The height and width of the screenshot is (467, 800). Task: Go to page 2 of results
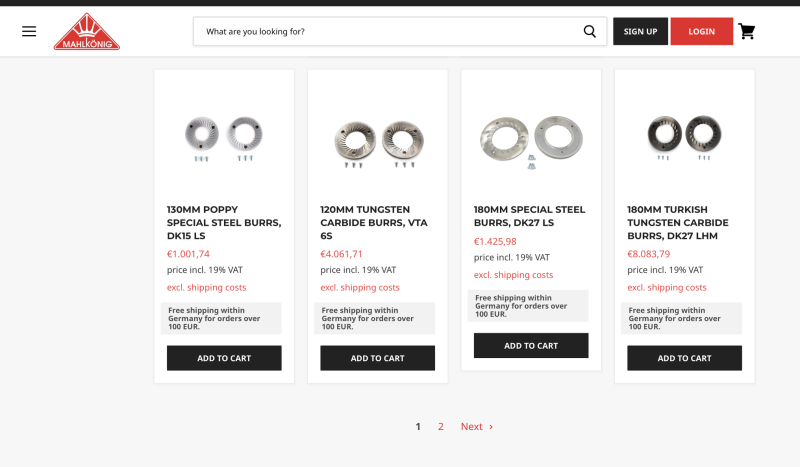[x=440, y=427]
